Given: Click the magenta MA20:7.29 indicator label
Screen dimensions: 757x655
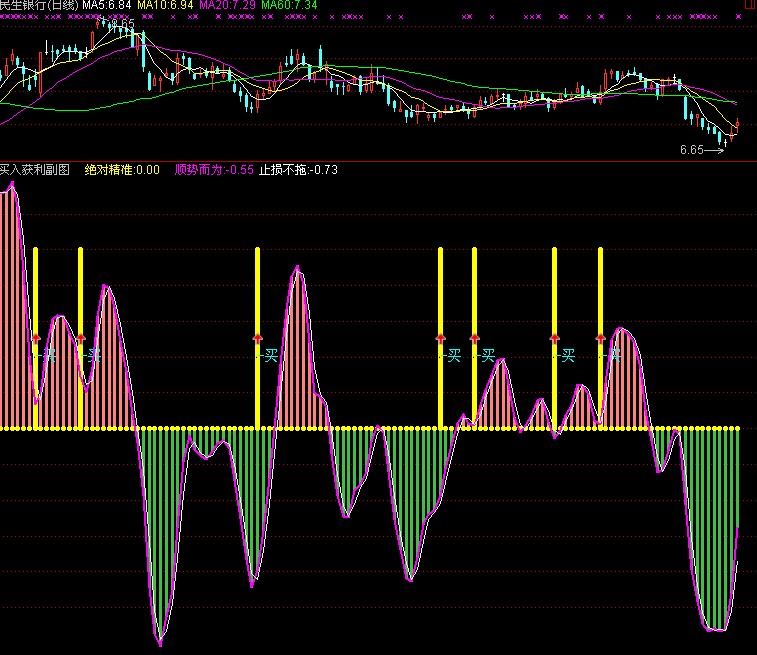Looking at the screenshot, I should point(228,6).
